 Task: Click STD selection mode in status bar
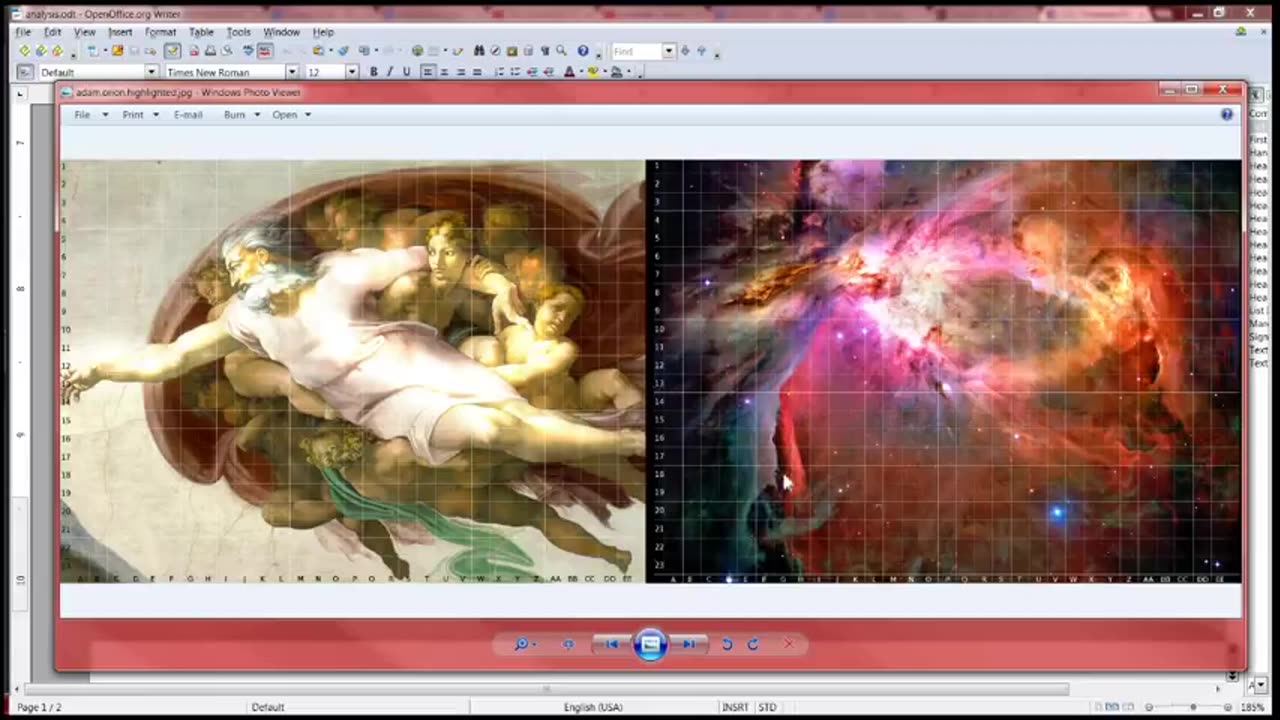767,707
